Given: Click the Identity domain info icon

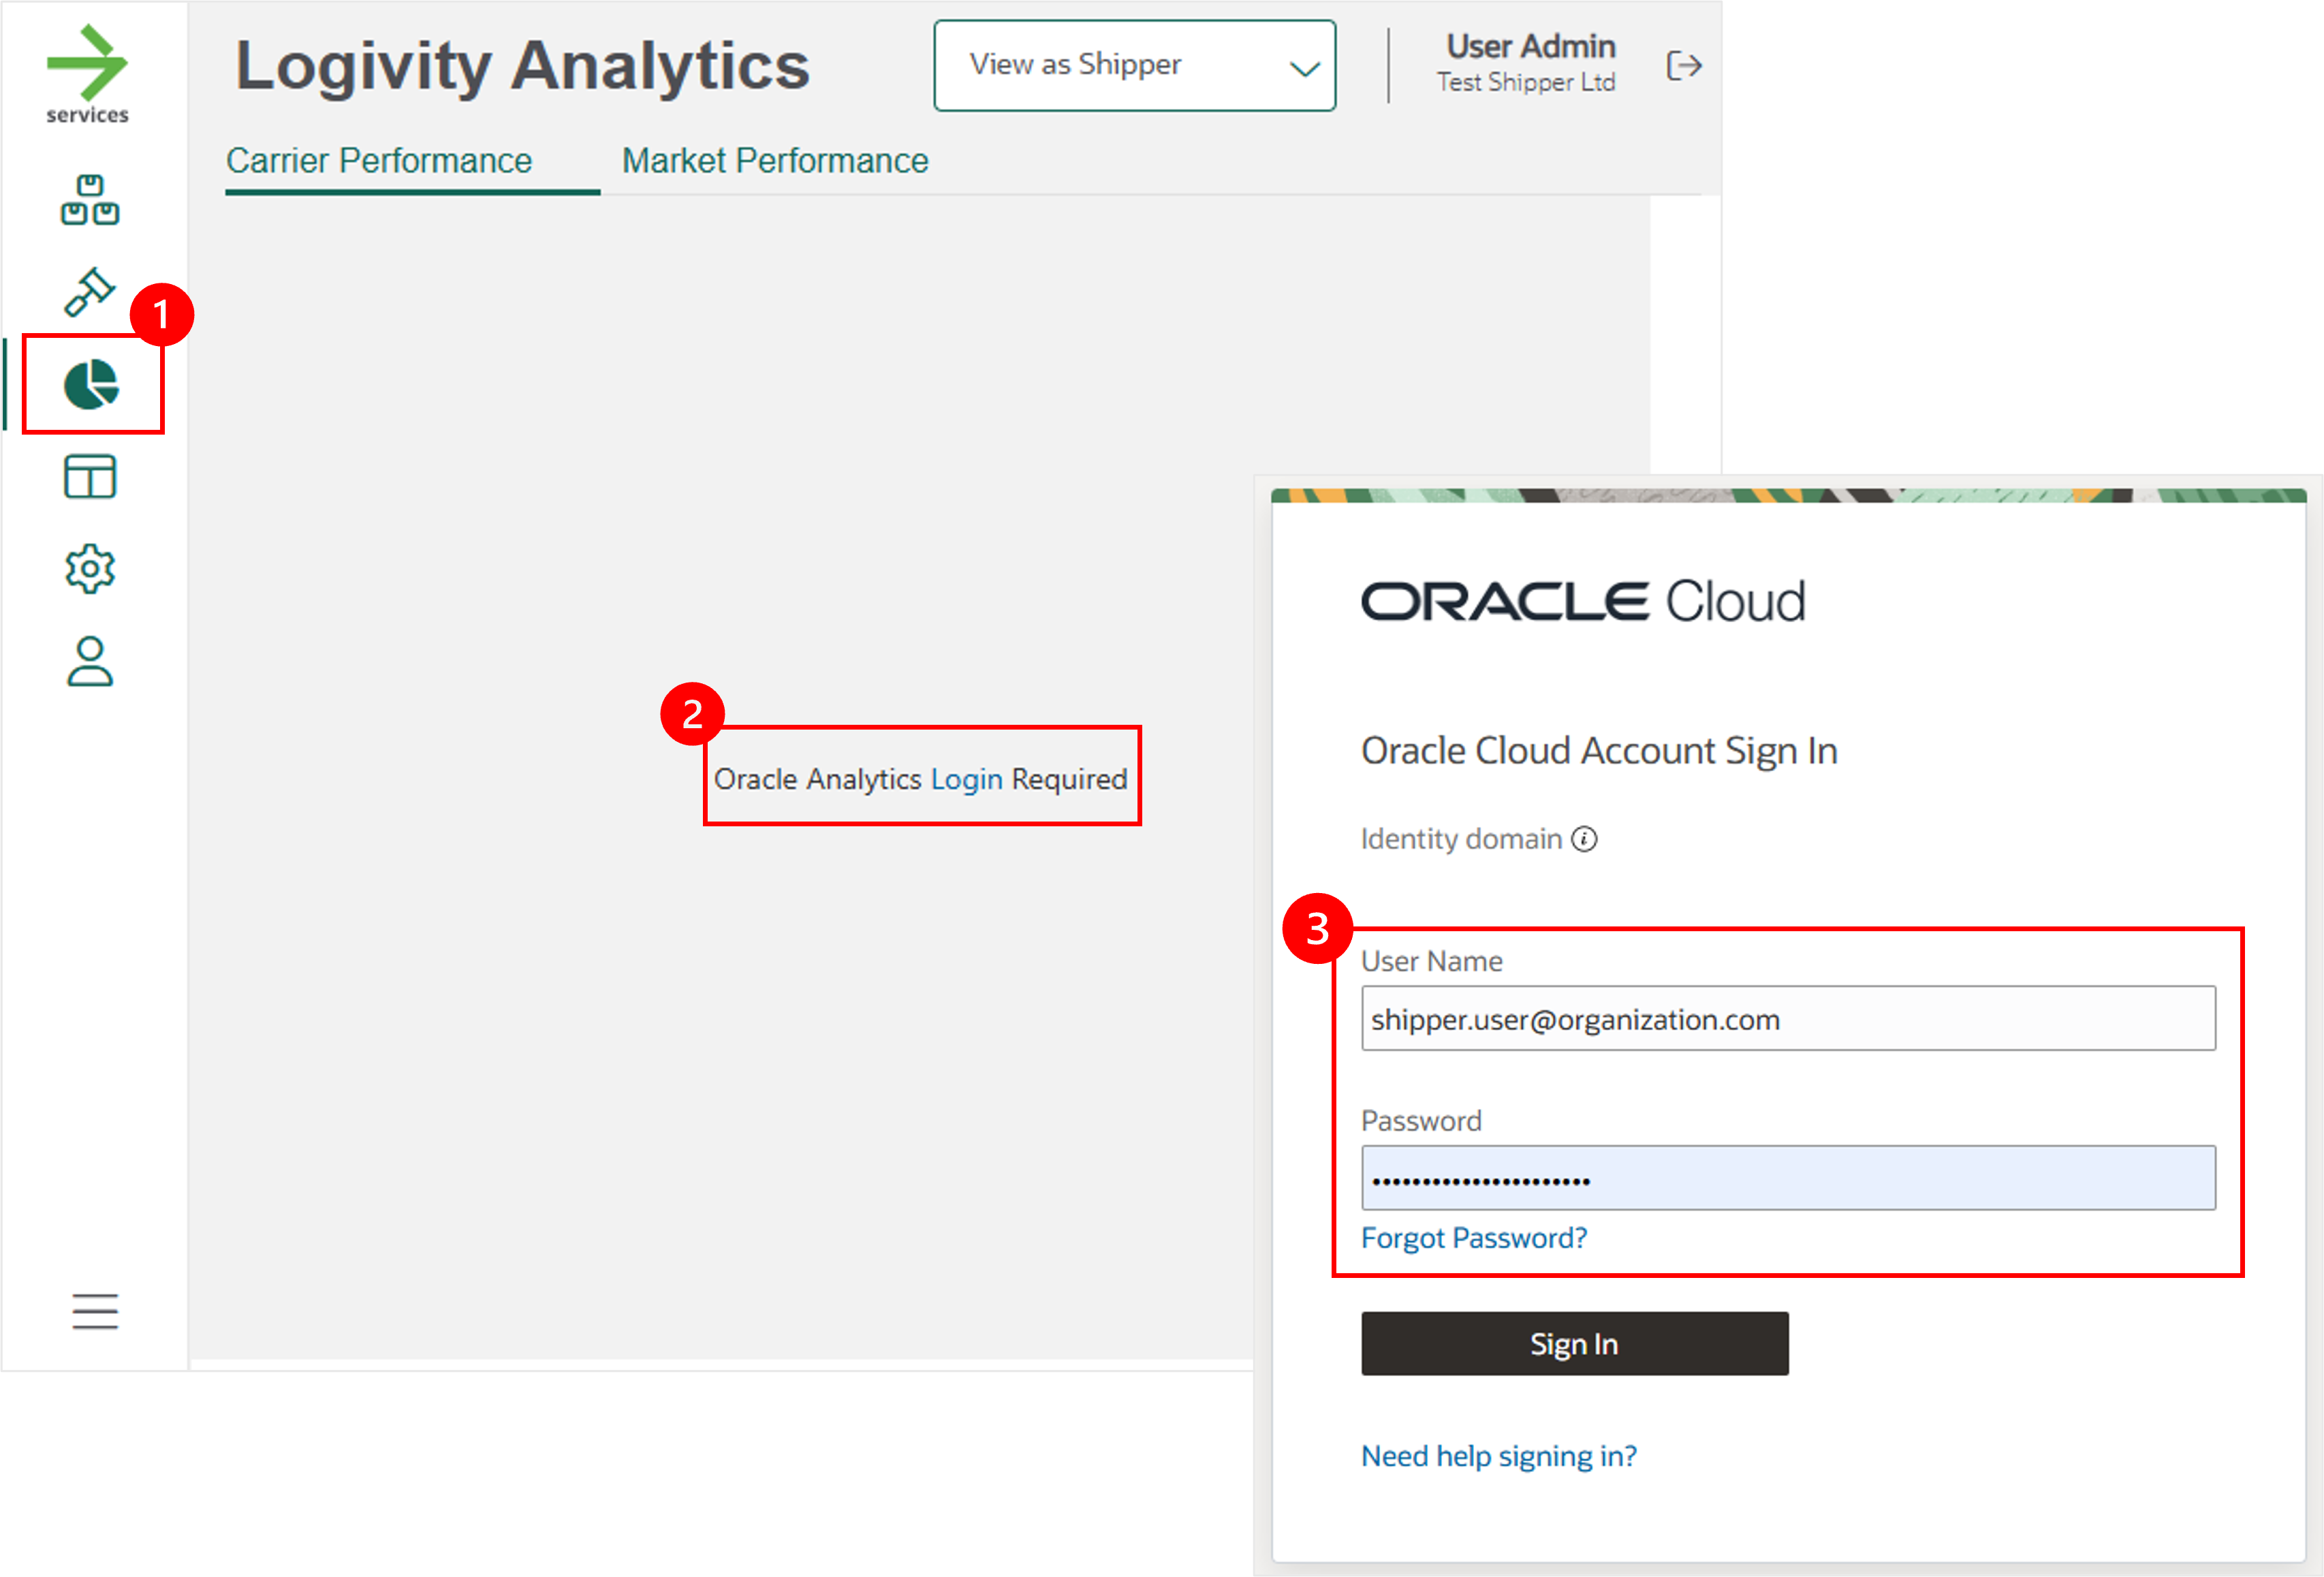Looking at the screenshot, I should (x=1584, y=839).
